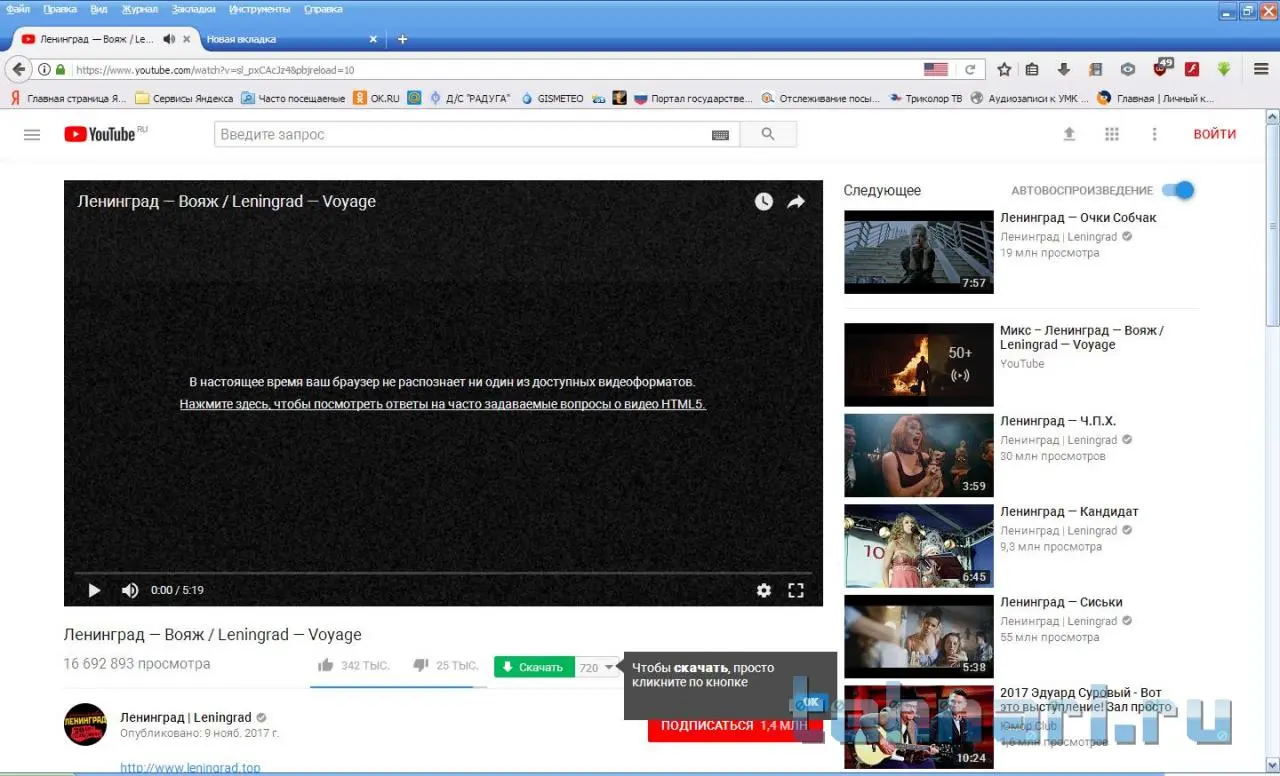Click the video progress bar in the player

(x=443, y=573)
